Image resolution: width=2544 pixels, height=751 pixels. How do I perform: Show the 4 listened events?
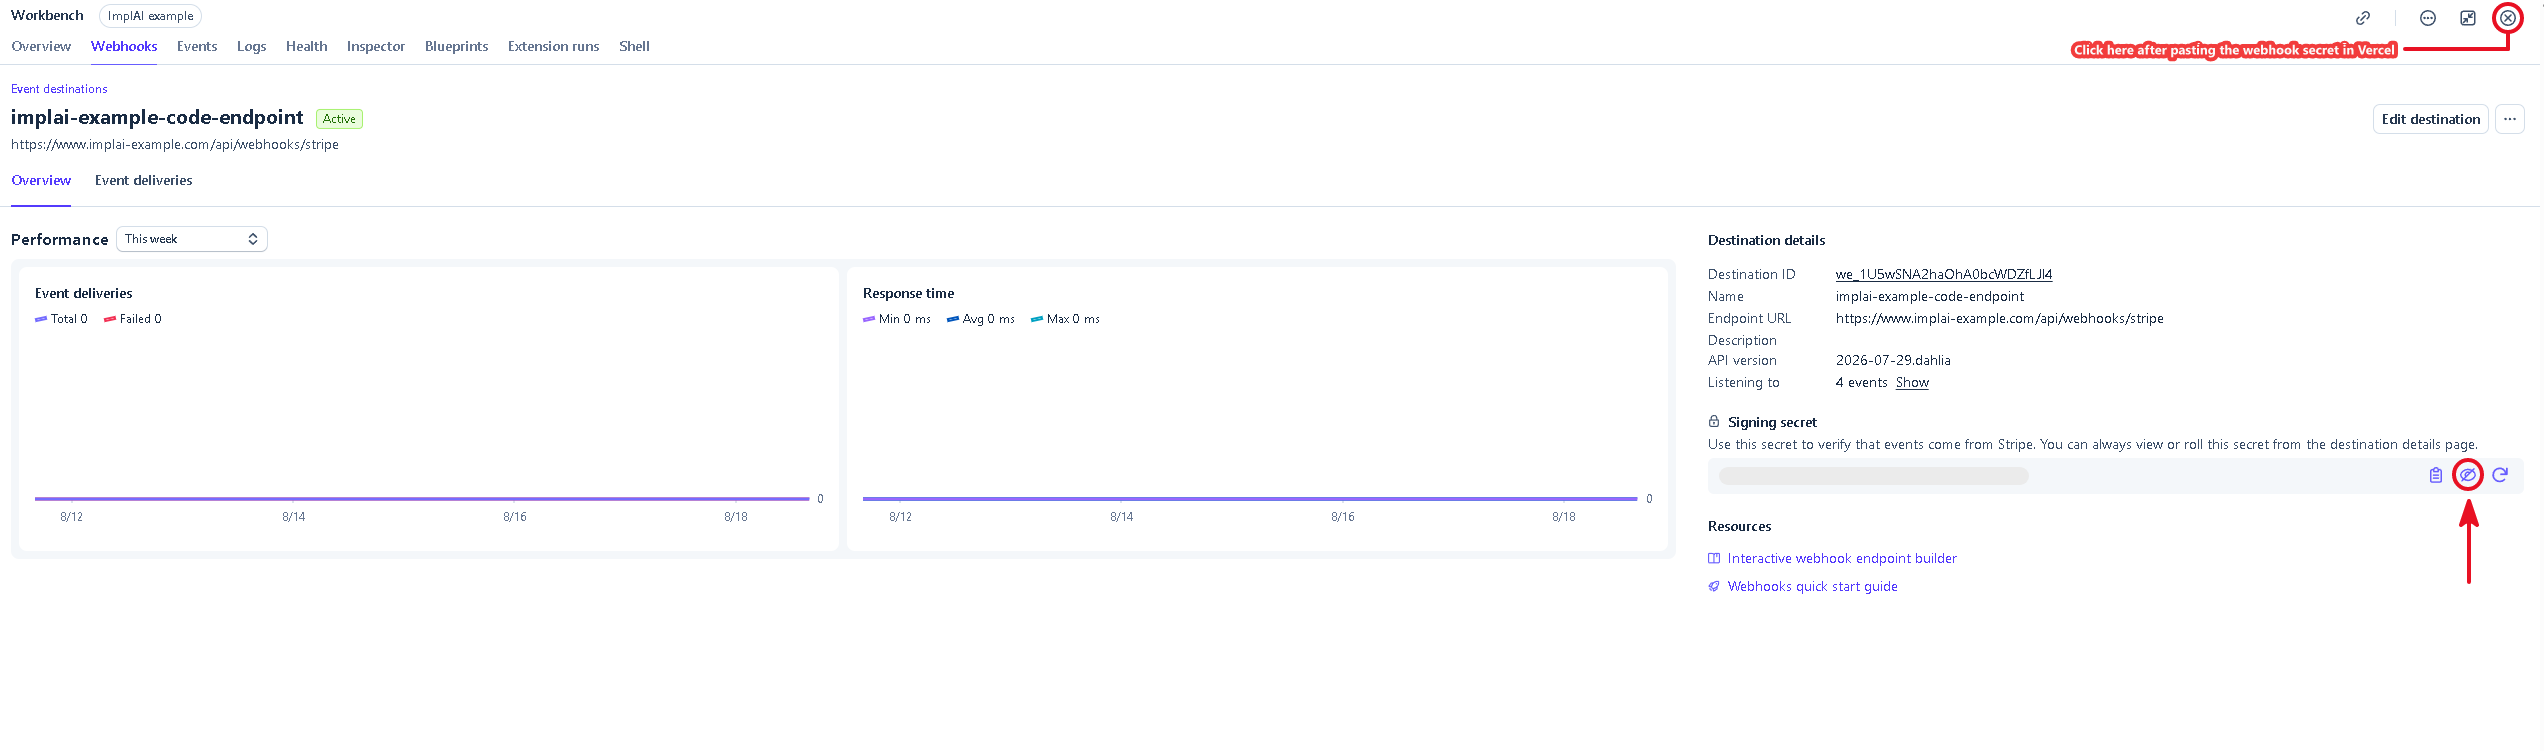pyautogui.click(x=1912, y=382)
